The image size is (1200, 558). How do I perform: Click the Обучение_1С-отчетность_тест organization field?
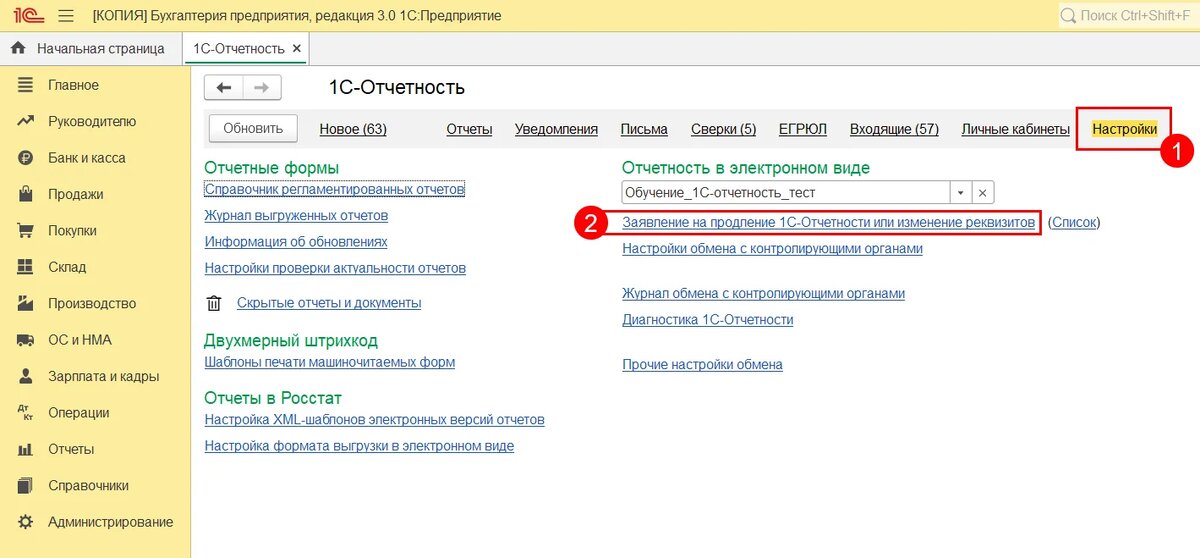[x=785, y=193]
